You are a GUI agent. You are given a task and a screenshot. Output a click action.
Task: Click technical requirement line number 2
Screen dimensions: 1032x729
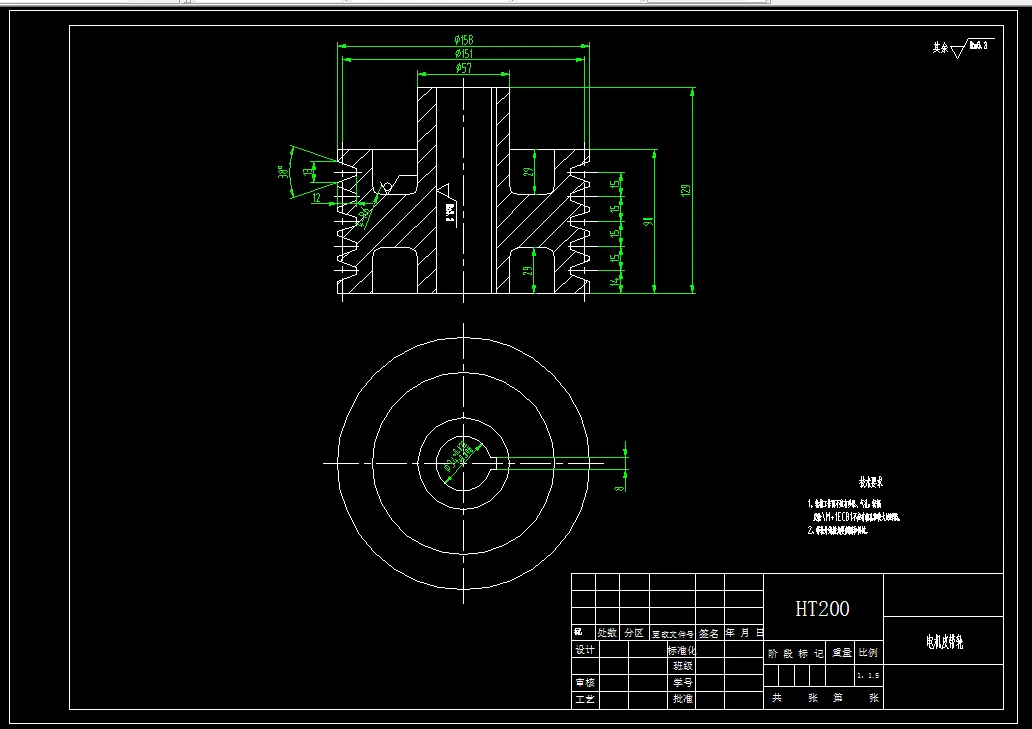pyautogui.click(x=837, y=530)
